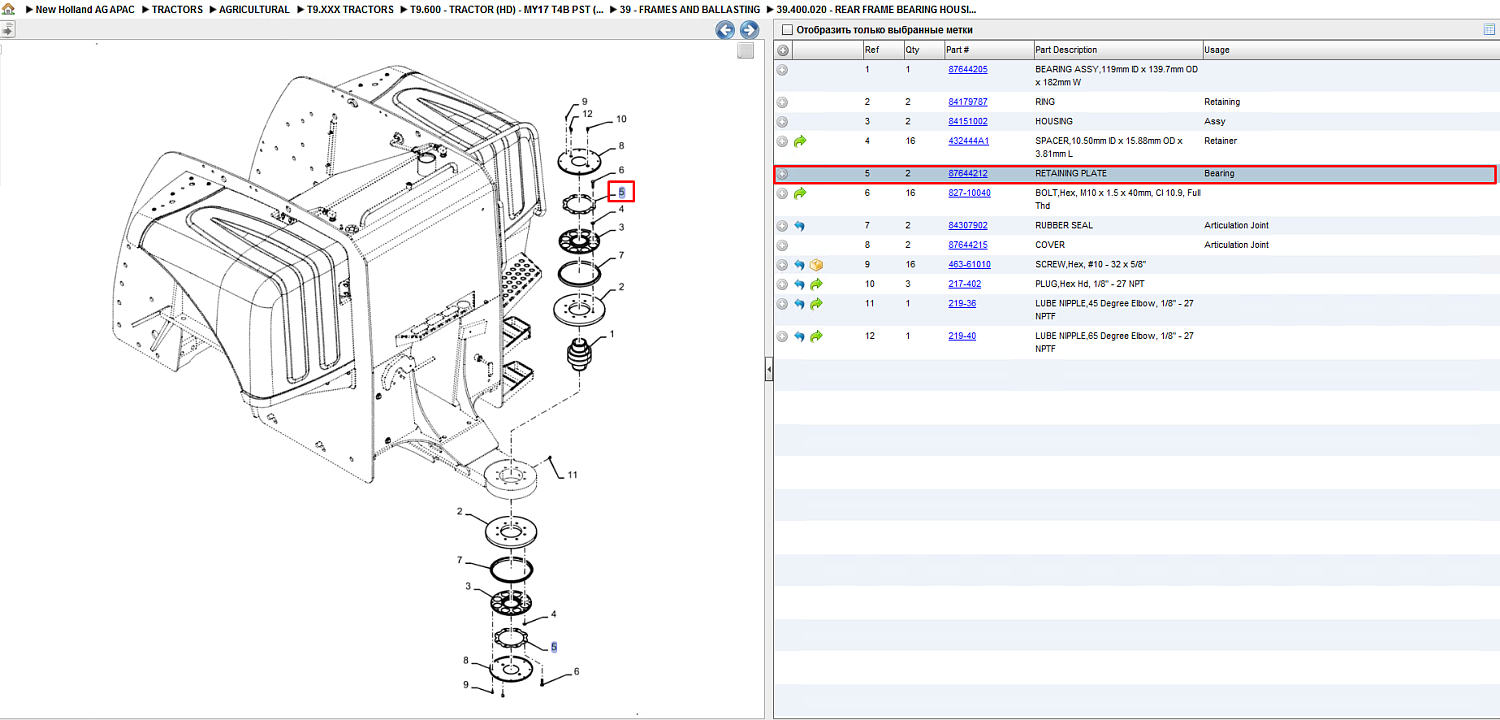This screenshot has width=1500, height=720.
Task: Open TRACTORS breadcrumb level
Action: pos(177,9)
